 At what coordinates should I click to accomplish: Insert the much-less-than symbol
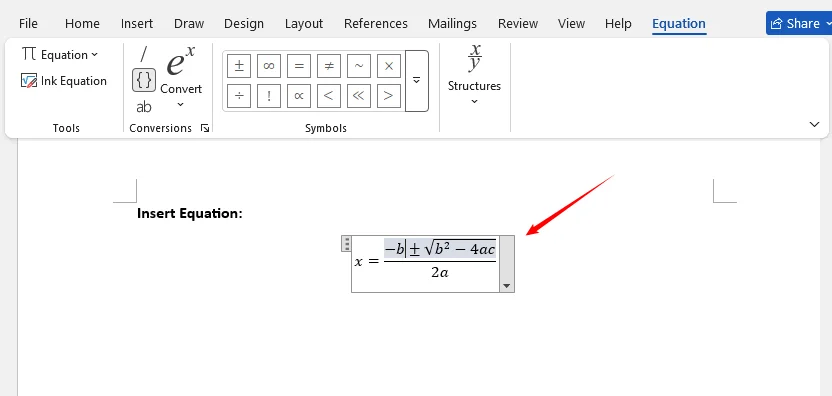coord(359,96)
